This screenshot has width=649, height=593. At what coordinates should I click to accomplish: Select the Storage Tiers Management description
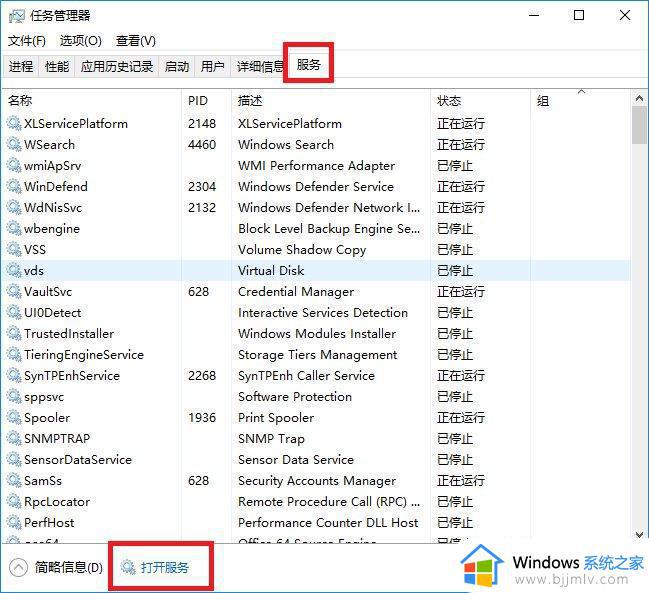click(x=317, y=355)
